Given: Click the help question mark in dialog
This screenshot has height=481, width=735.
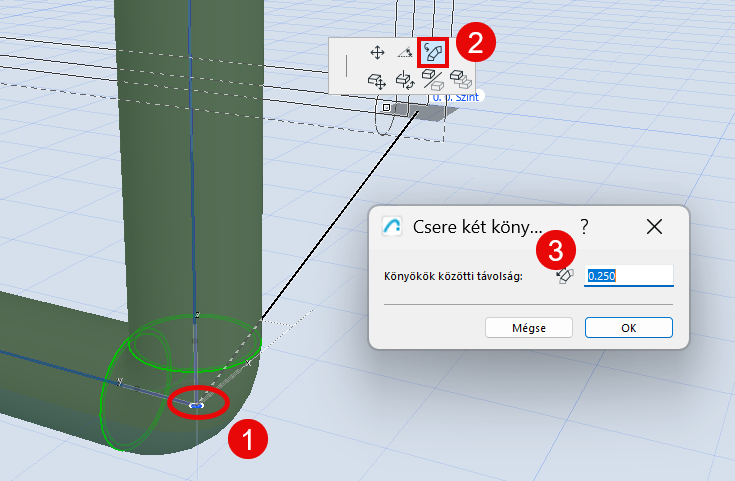Looking at the screenshot, I should [584, 227].
